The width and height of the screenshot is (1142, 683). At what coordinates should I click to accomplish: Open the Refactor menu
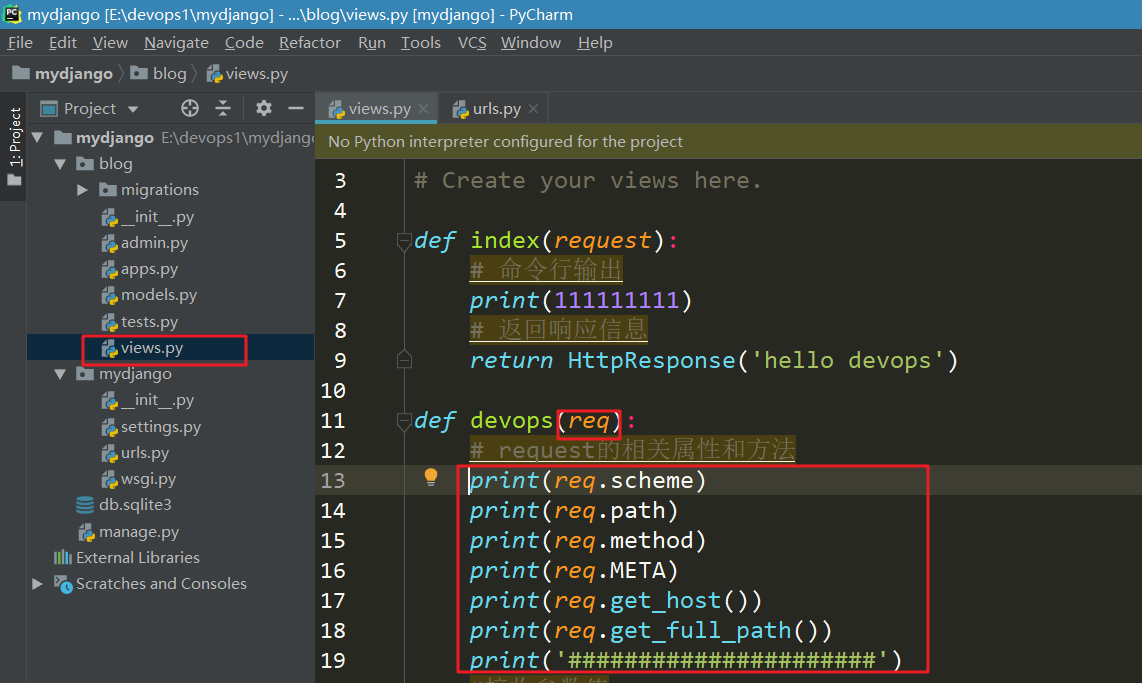pyautogui.click(x=309, y=43)
